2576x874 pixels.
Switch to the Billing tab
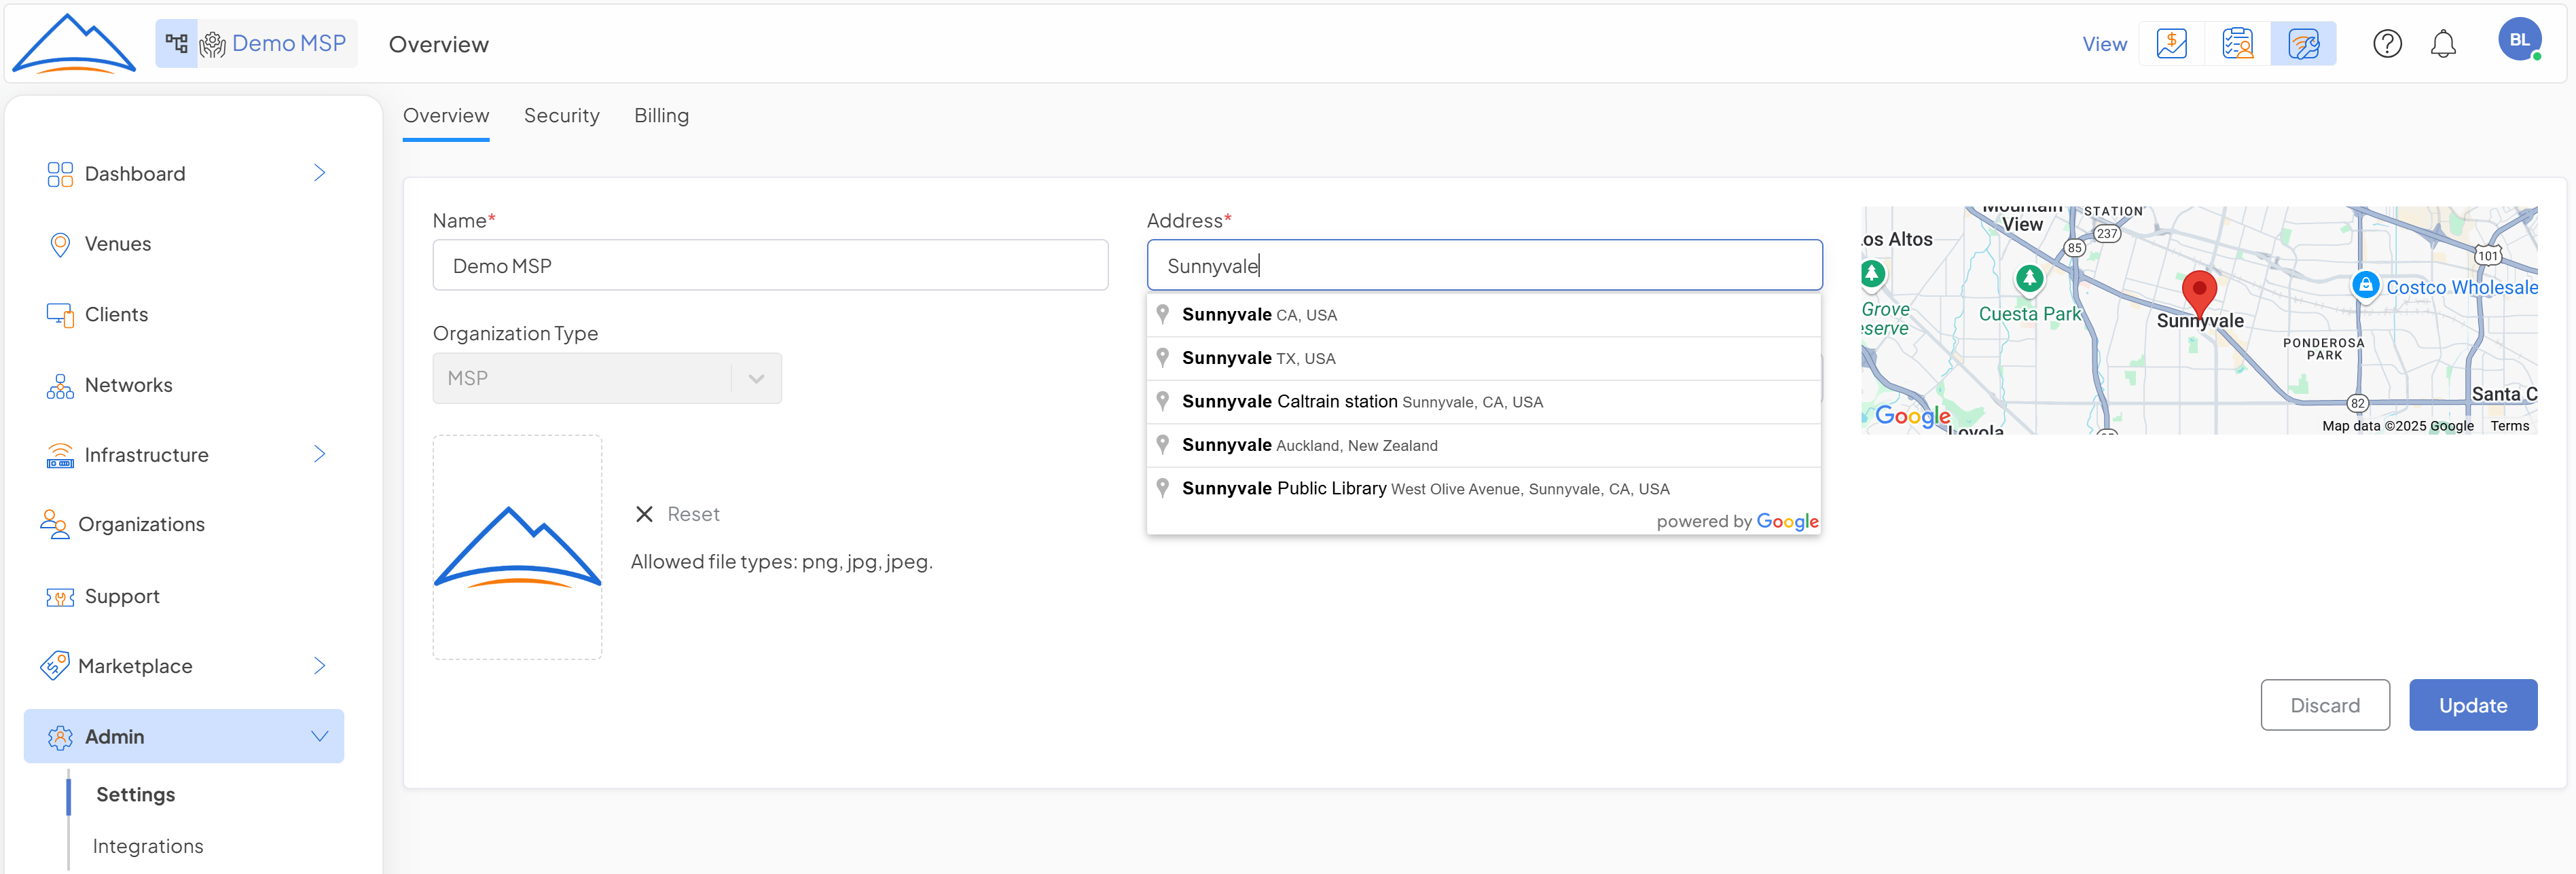(661, 116)
